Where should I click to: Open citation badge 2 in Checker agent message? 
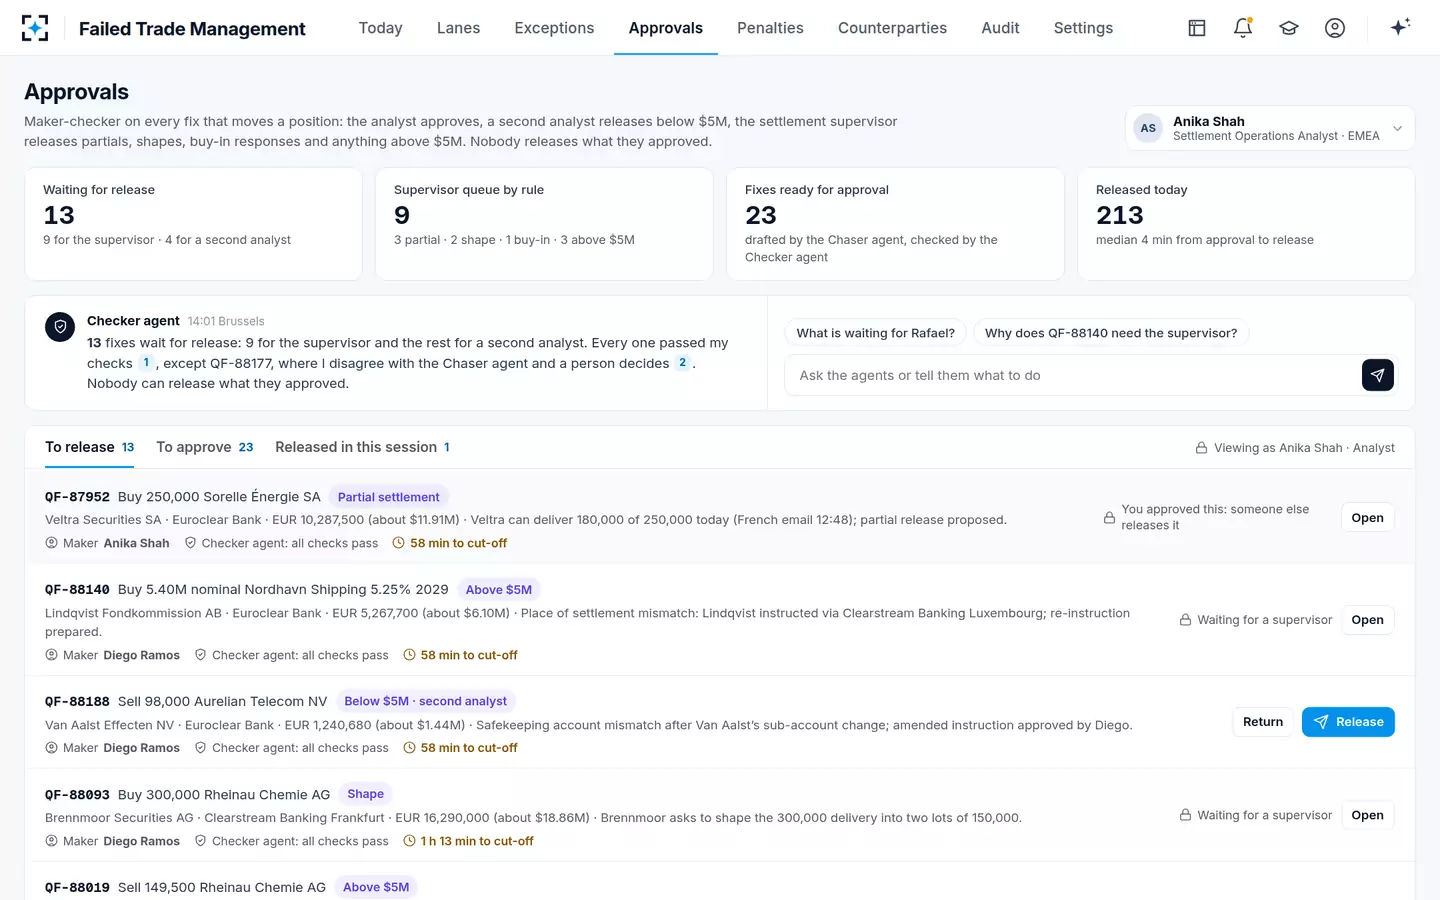coord(683,363)
